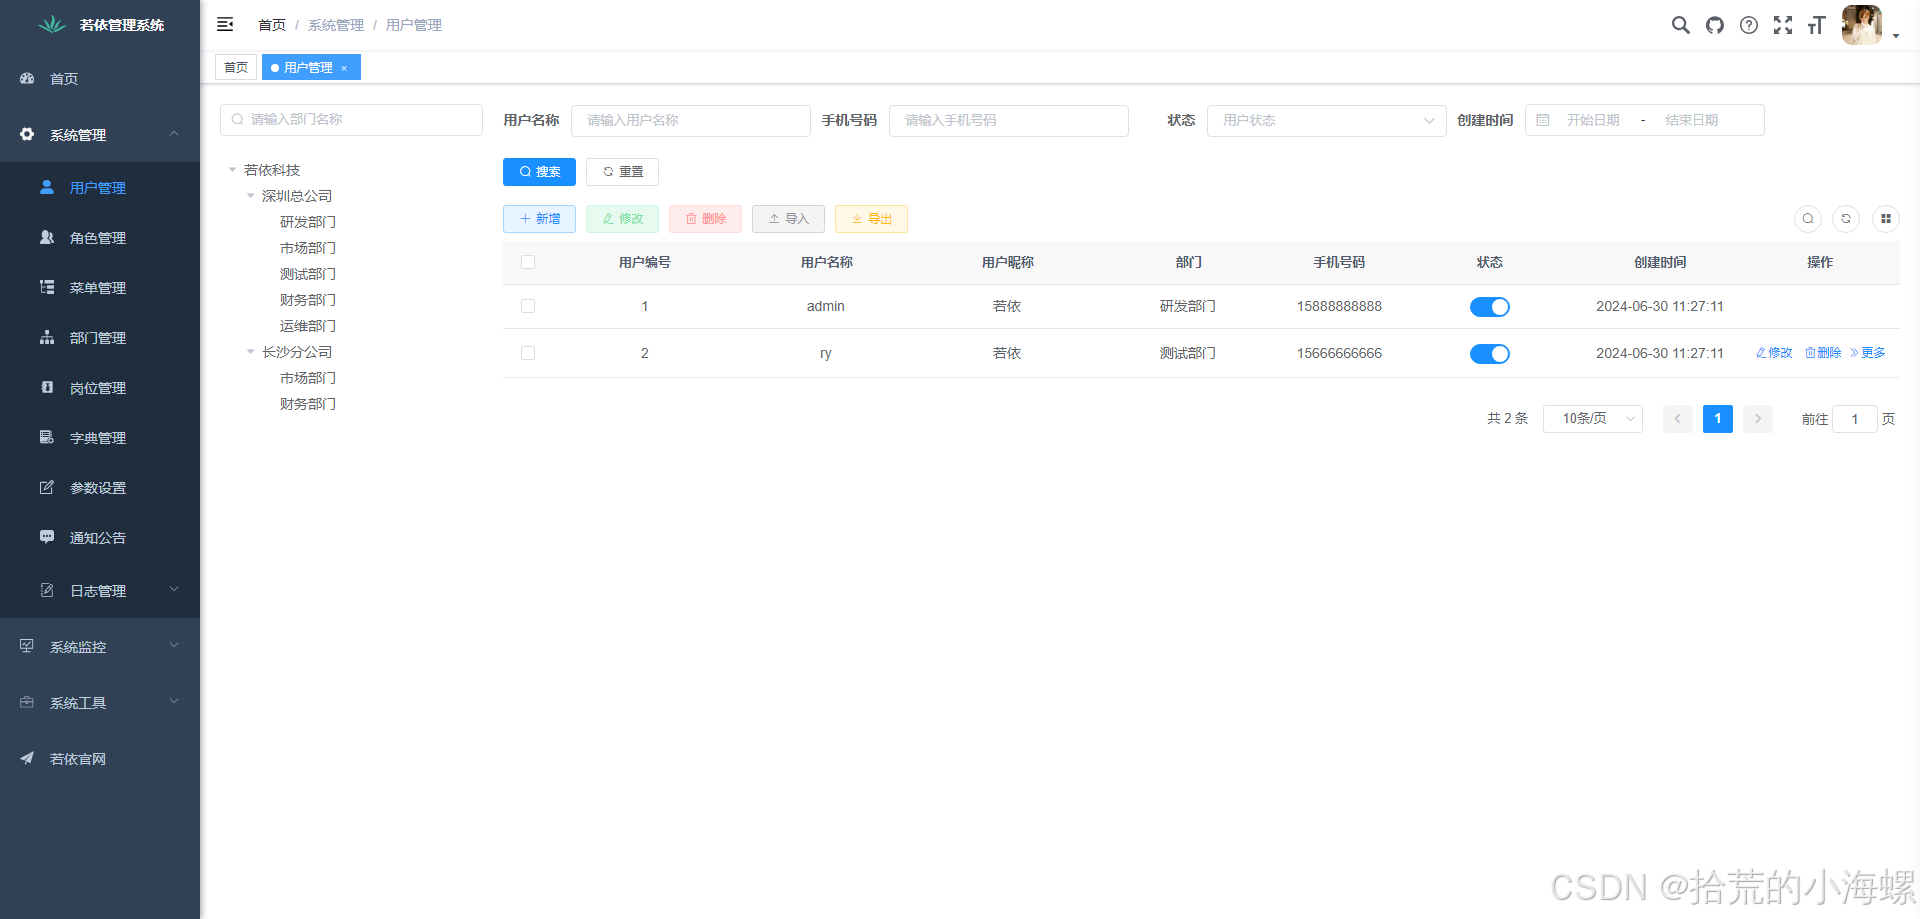Refresh the user table with the refresh icon
Viewport: 1920px width, 919px height.
point(1846,219)
